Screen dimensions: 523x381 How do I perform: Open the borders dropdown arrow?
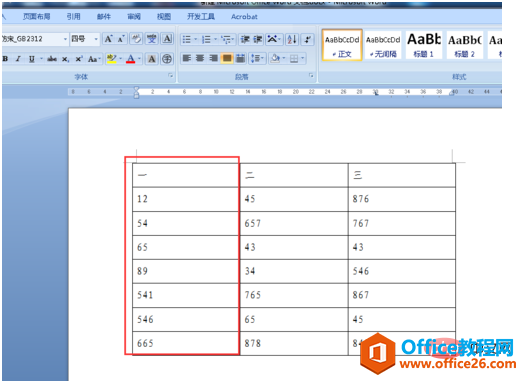click(303, 59)
